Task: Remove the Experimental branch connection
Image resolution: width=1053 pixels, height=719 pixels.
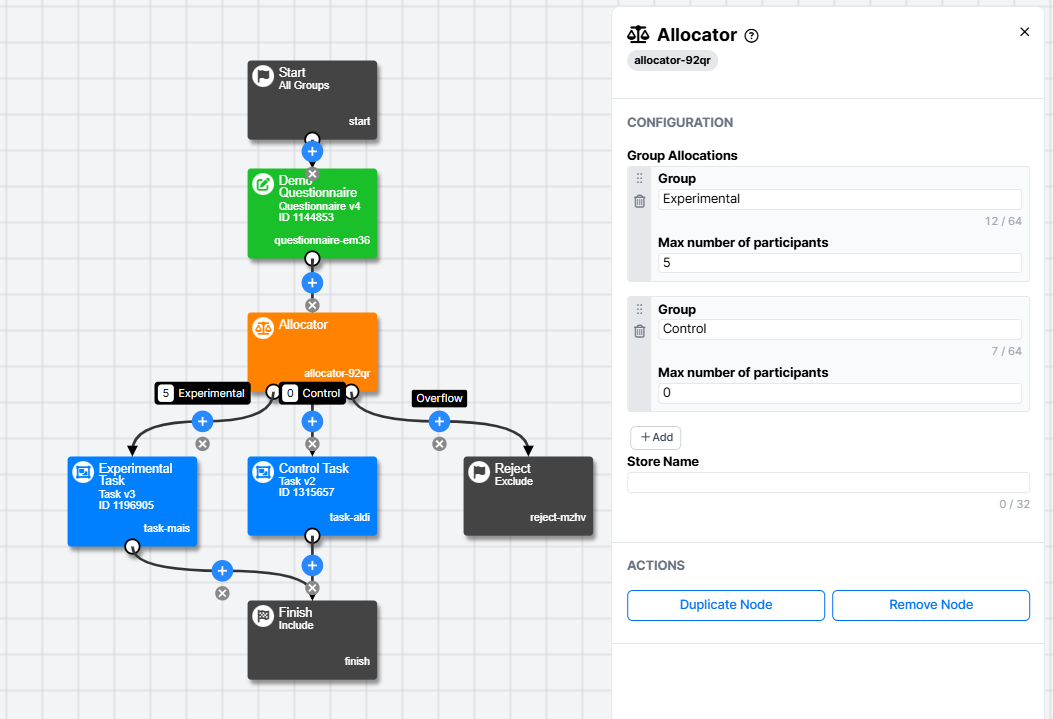Action: click(202, 444)
